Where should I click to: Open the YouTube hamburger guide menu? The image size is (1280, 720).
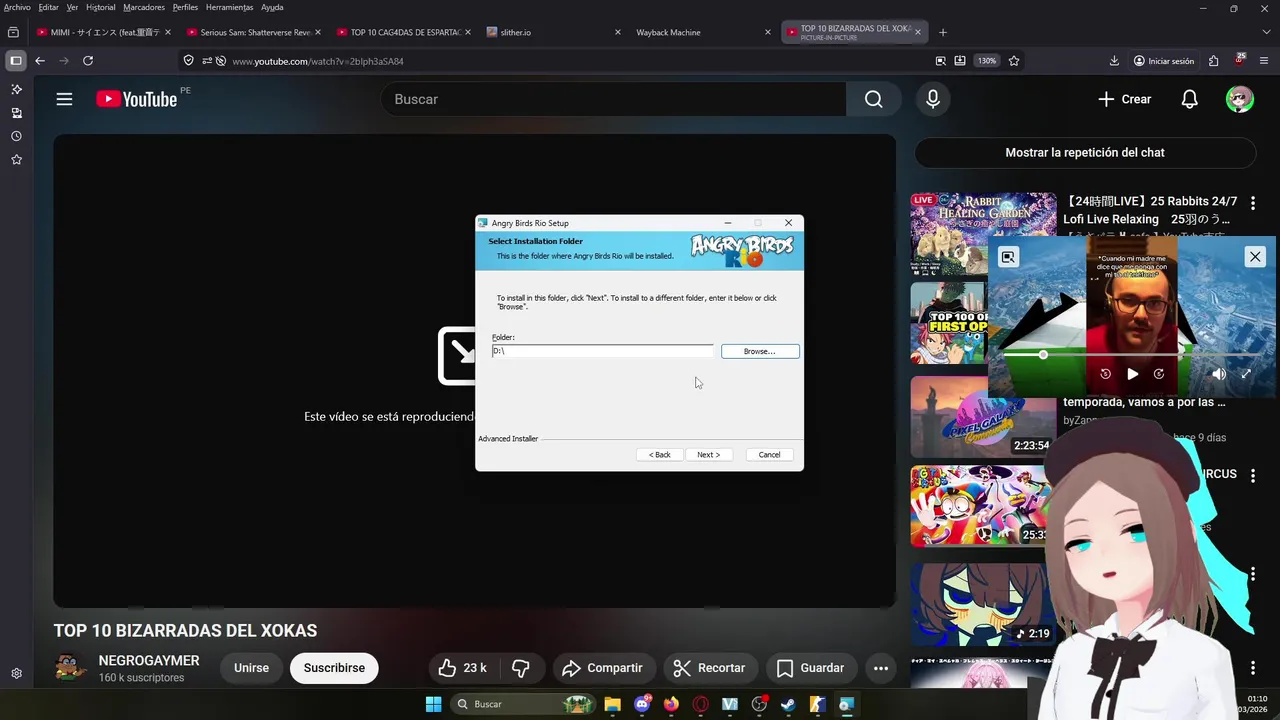pyautogui.click(x=64, y=99)
